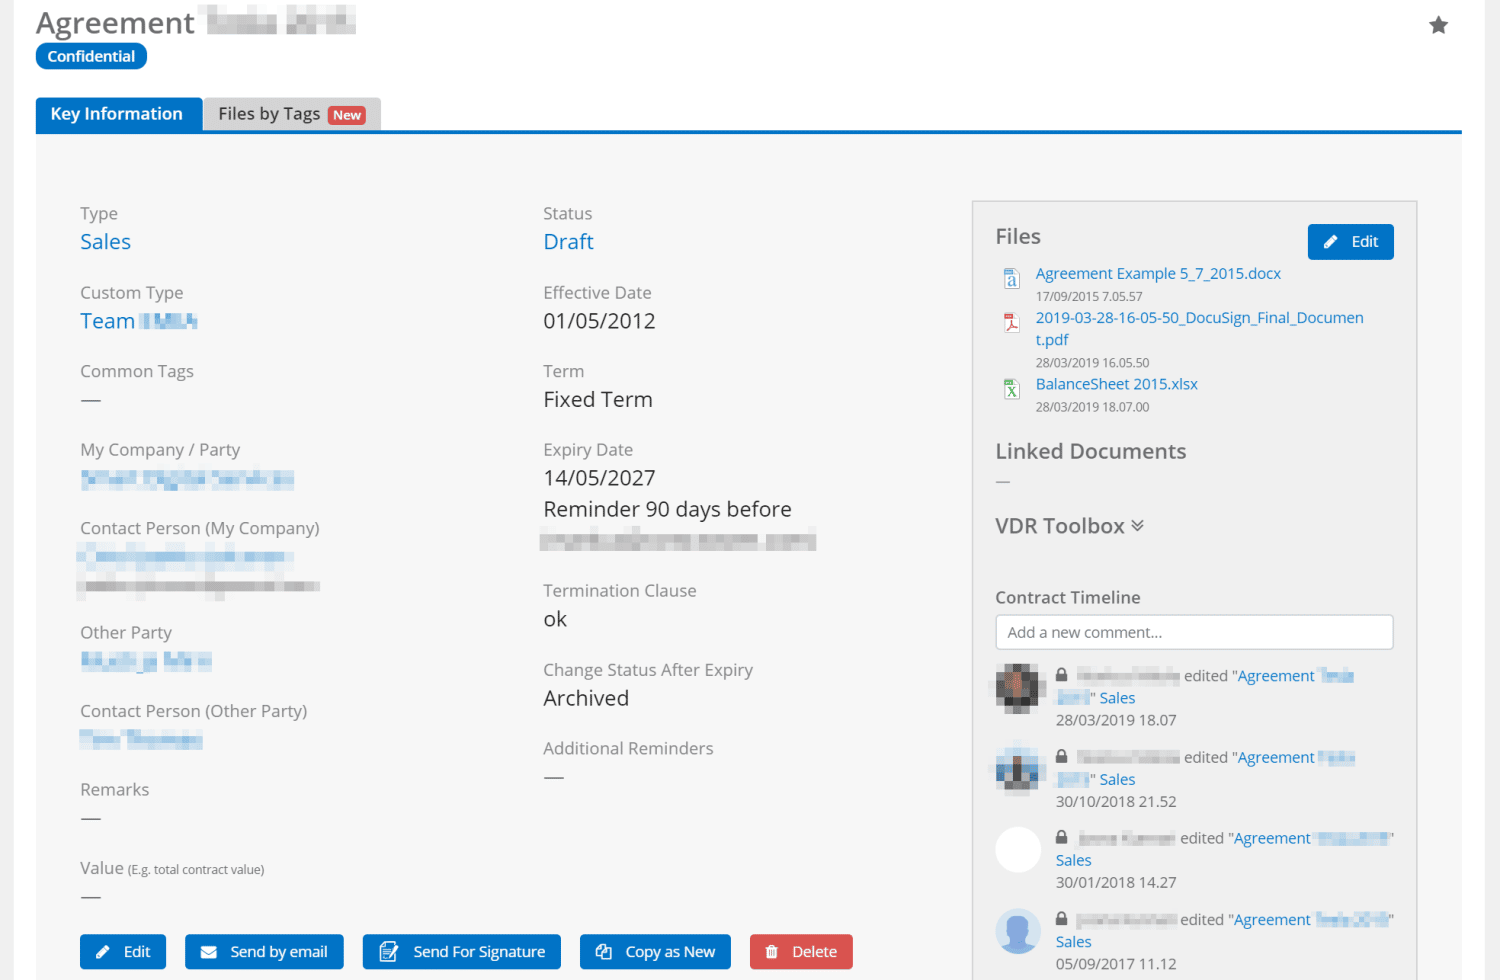Switch to Files by Tags tab

[x=291, y=114]
